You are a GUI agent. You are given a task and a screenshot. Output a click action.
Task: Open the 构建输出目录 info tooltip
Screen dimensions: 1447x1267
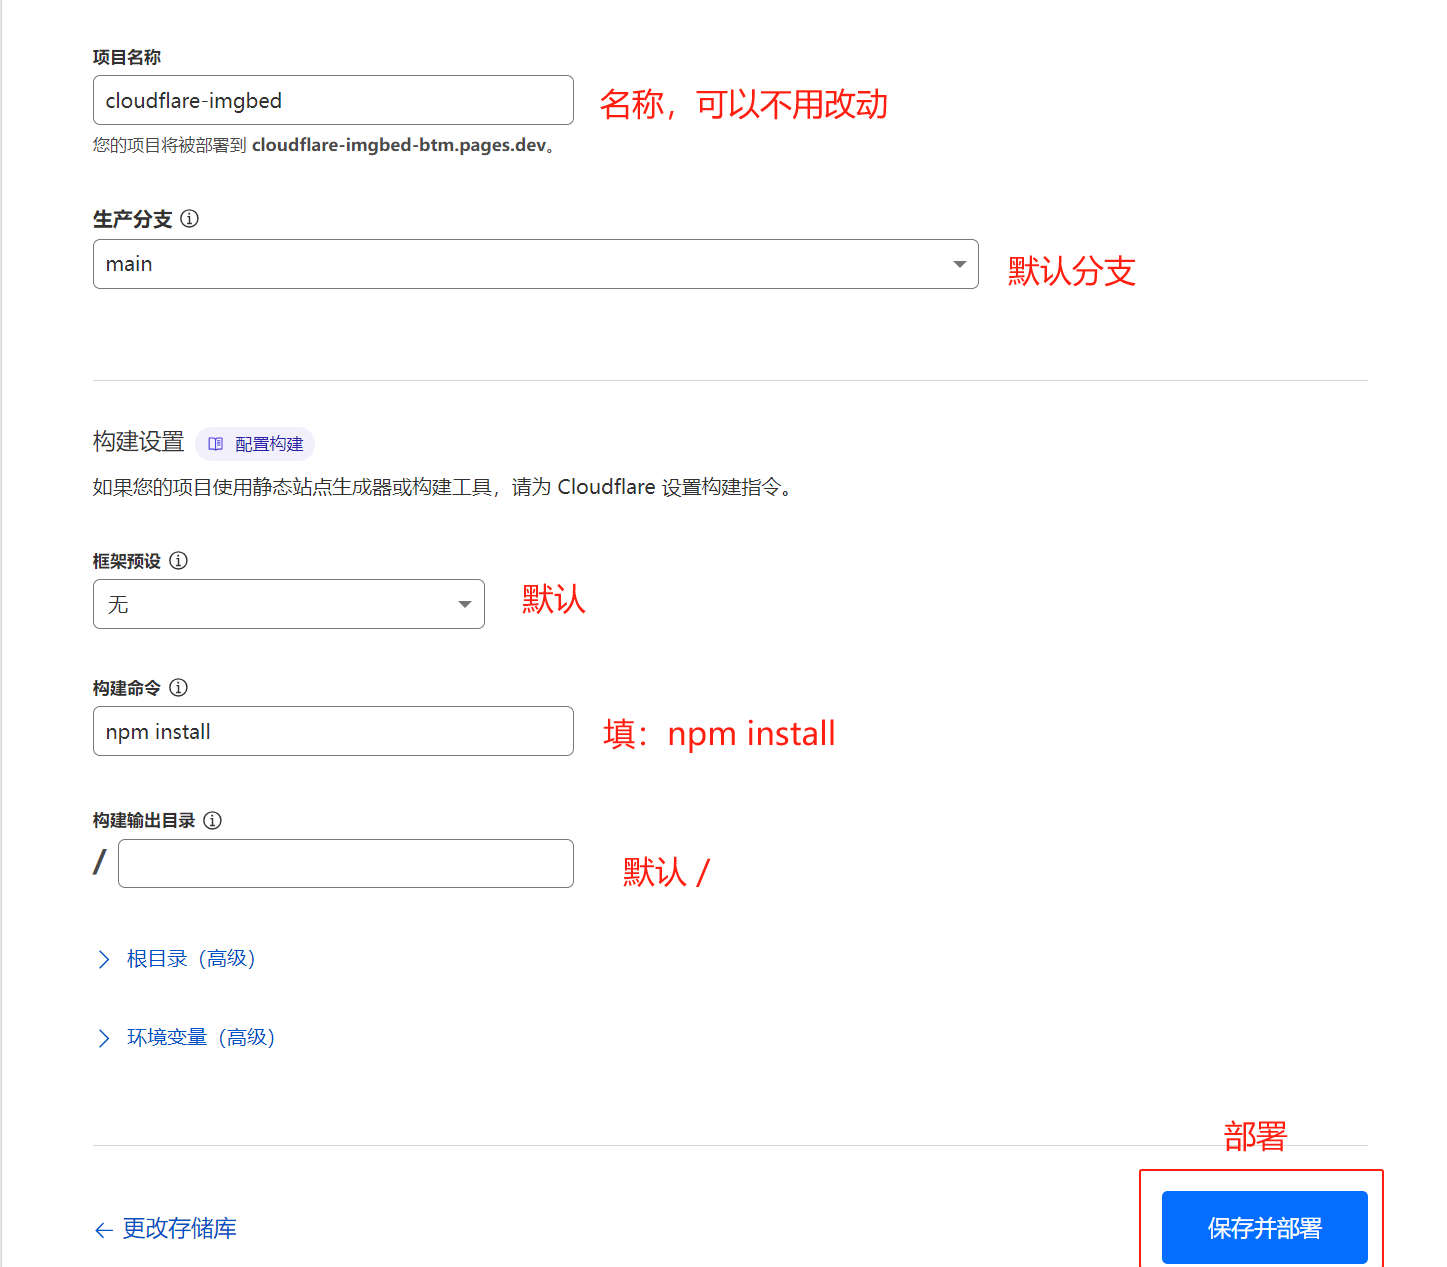[213, 820]
